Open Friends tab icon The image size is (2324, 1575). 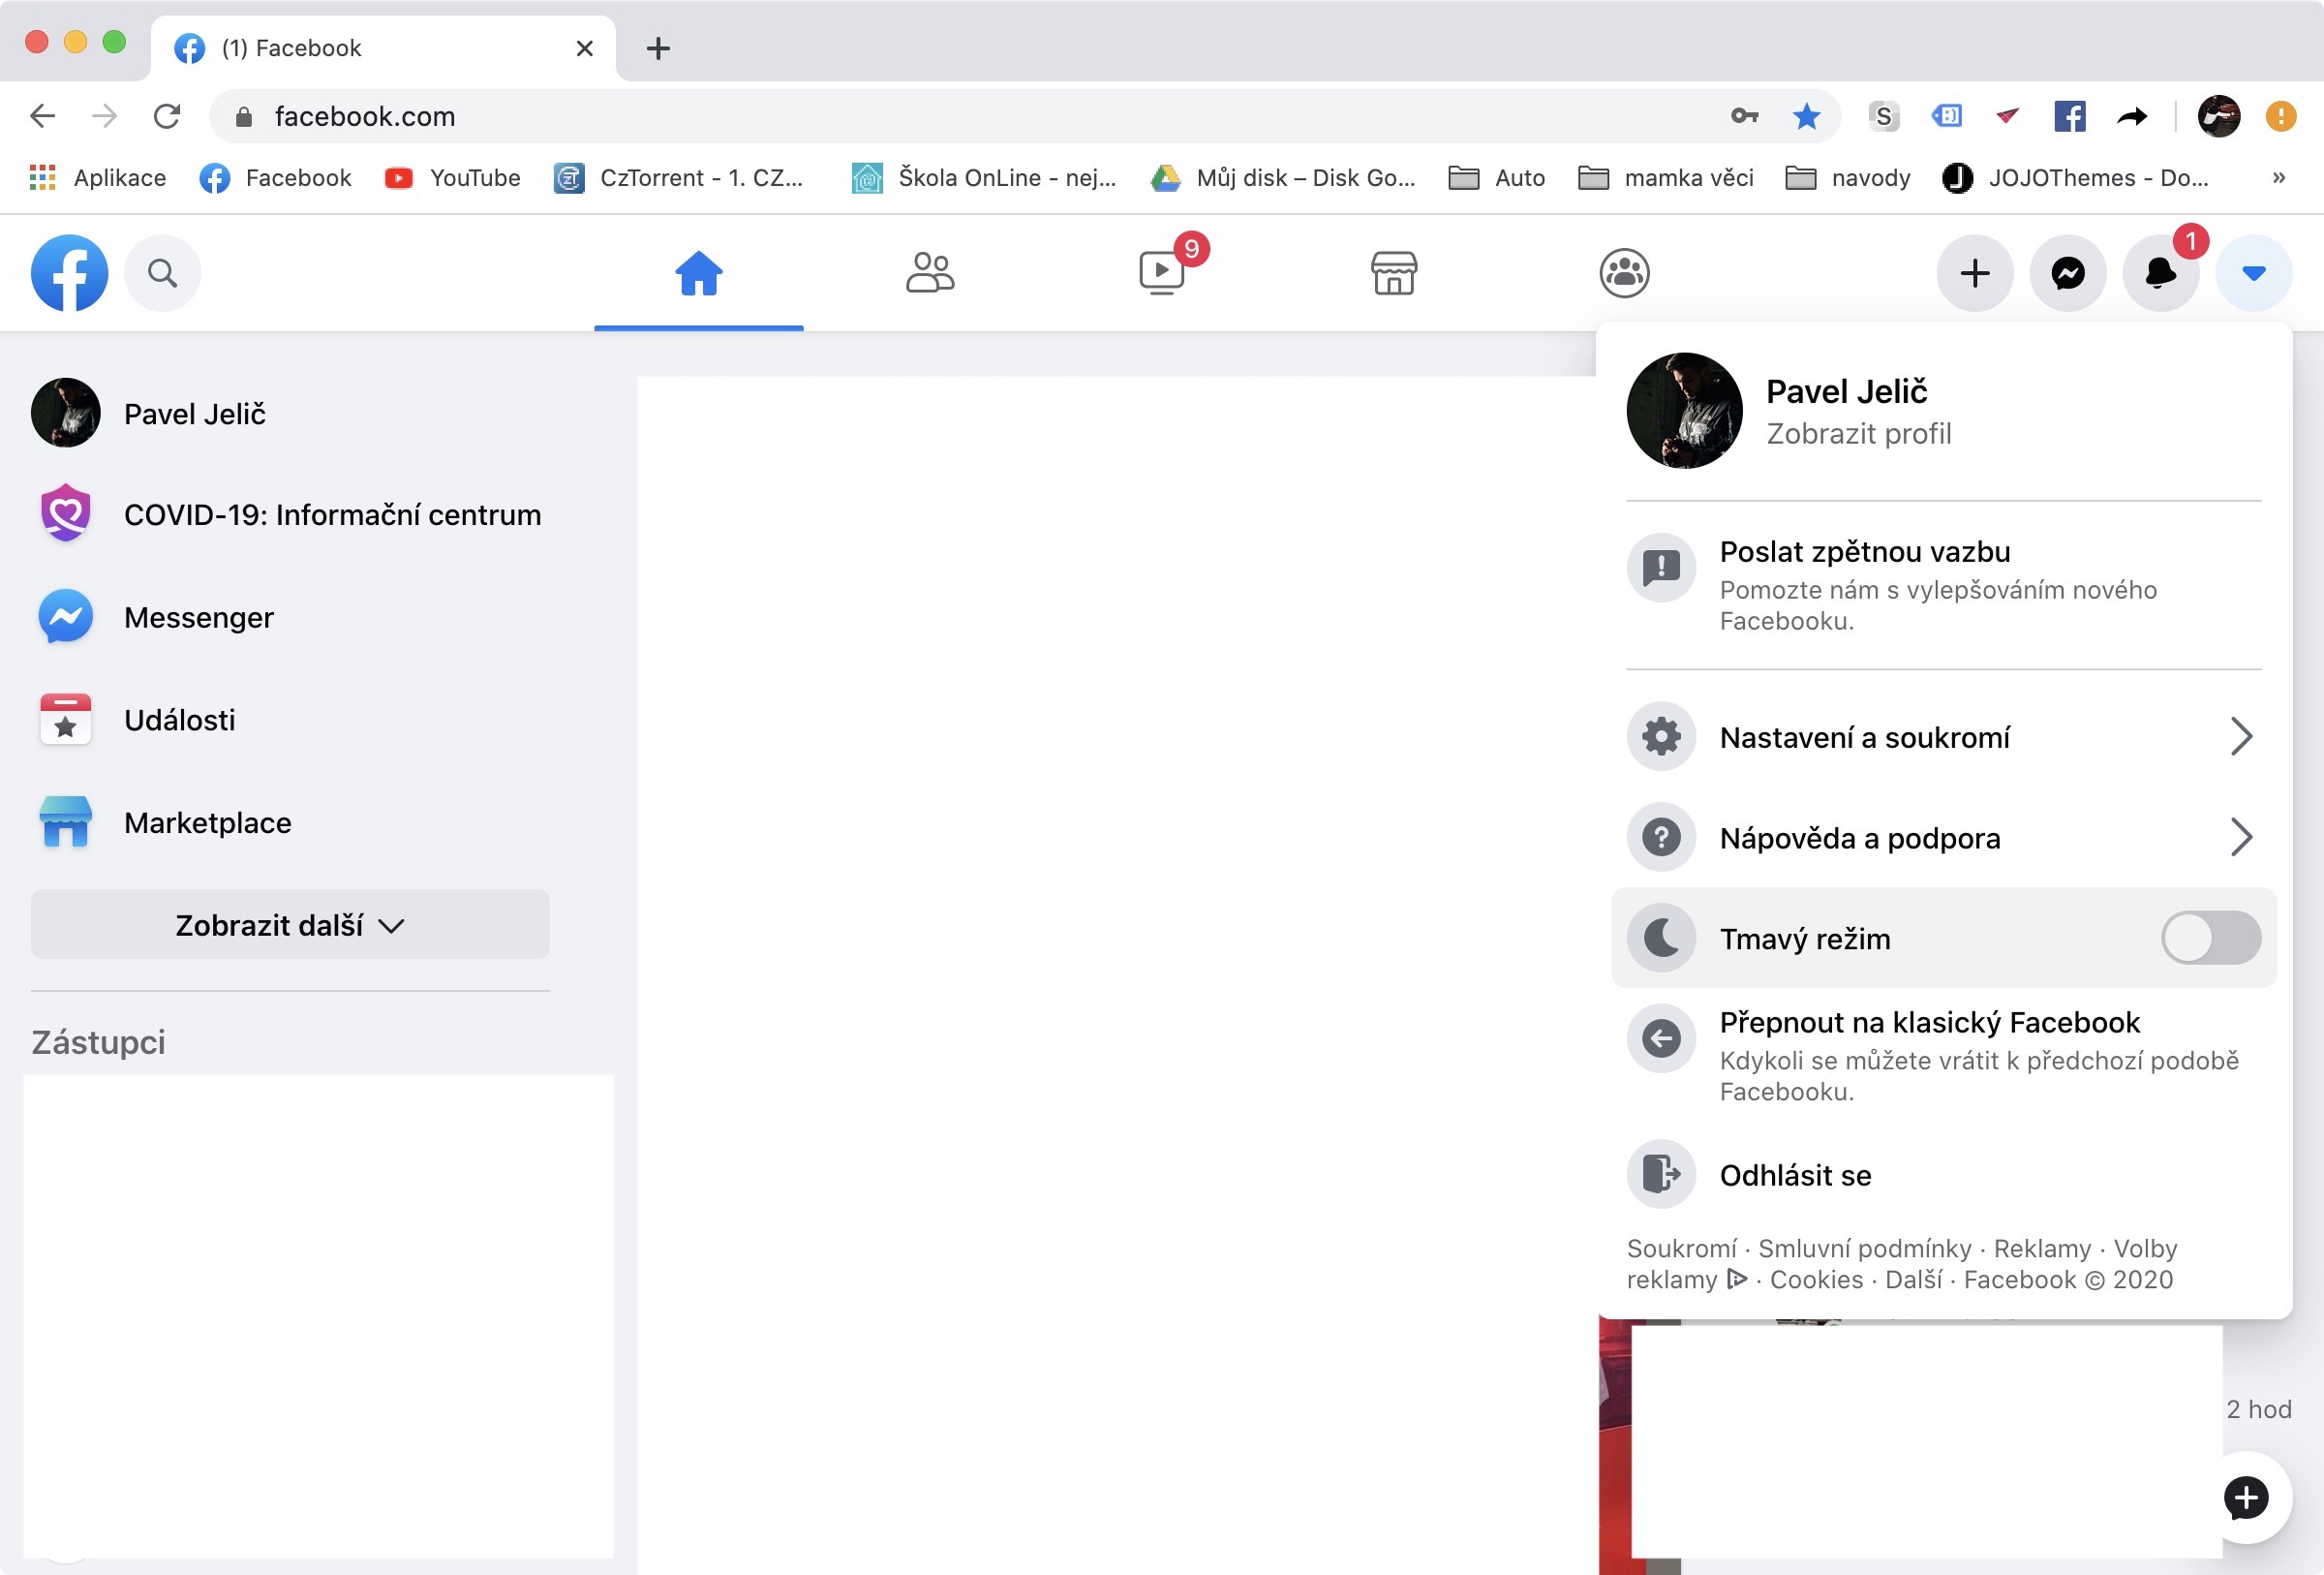(x=930, y=273)
